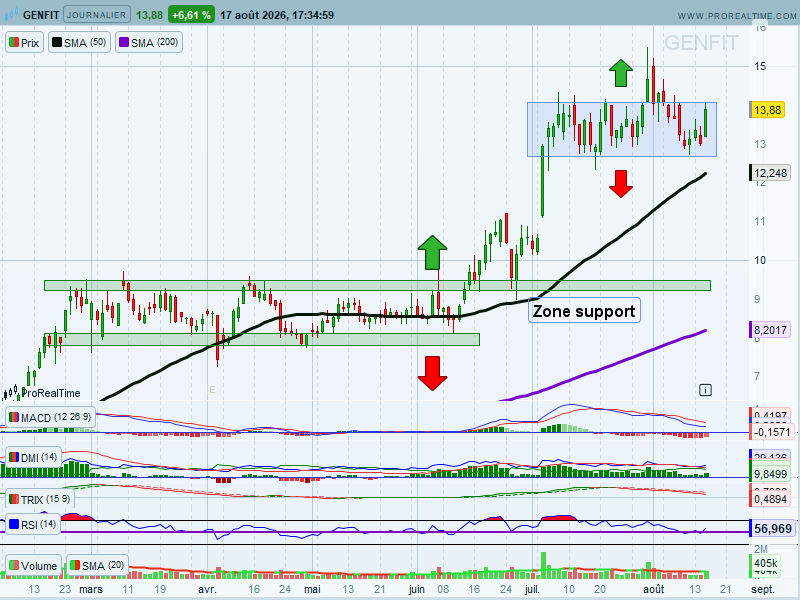Click the avr. date axis label
The image size is (800, 600).
pos(207,589)
